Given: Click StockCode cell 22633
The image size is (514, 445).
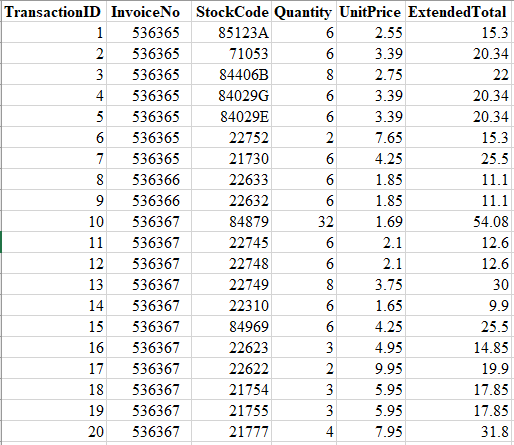Looking at the screenshot, I should pyautogui.click(x=232, y=180).
